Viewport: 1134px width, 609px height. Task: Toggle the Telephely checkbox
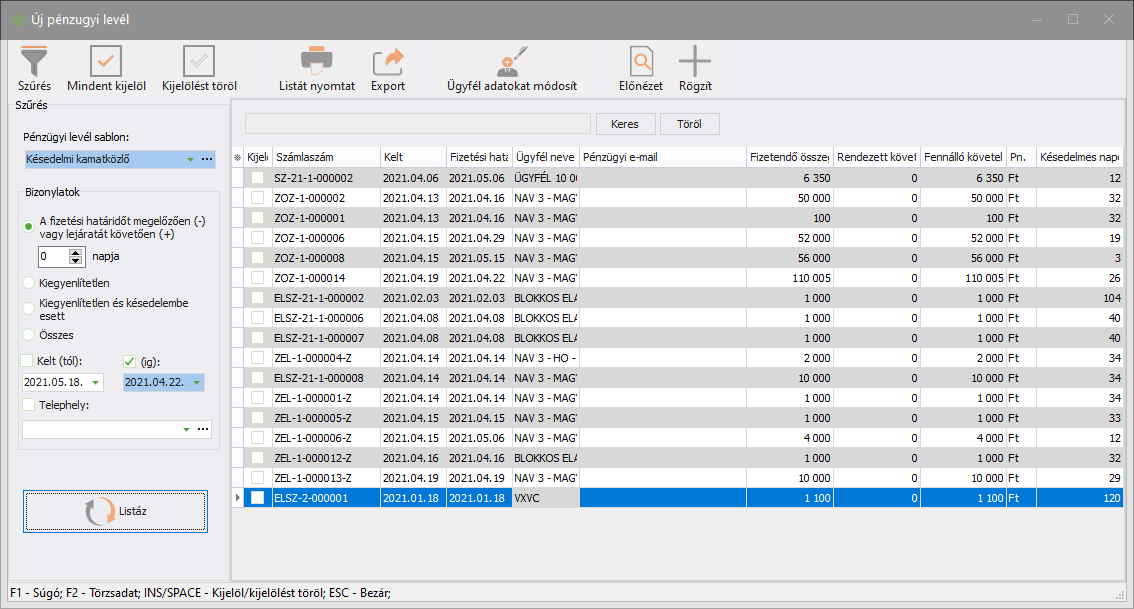27,405
